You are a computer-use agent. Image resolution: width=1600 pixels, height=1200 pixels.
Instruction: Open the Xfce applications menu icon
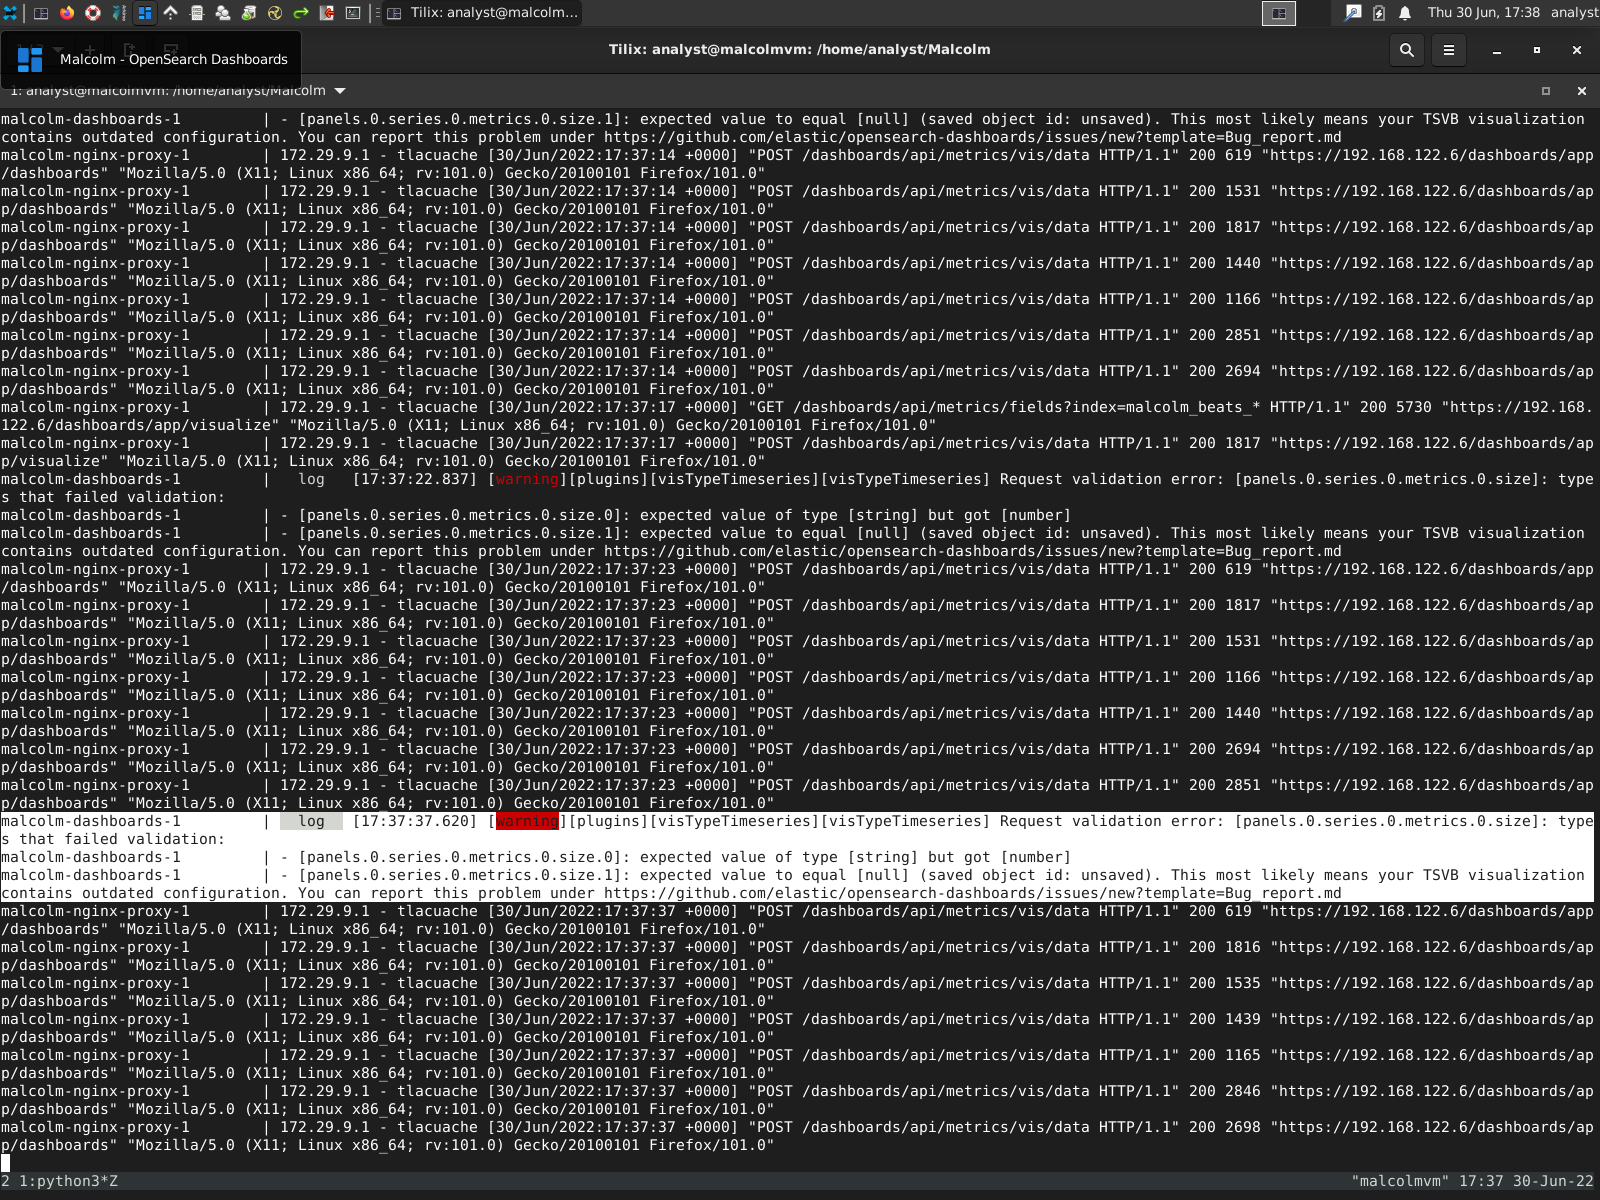tap(10, 13)
